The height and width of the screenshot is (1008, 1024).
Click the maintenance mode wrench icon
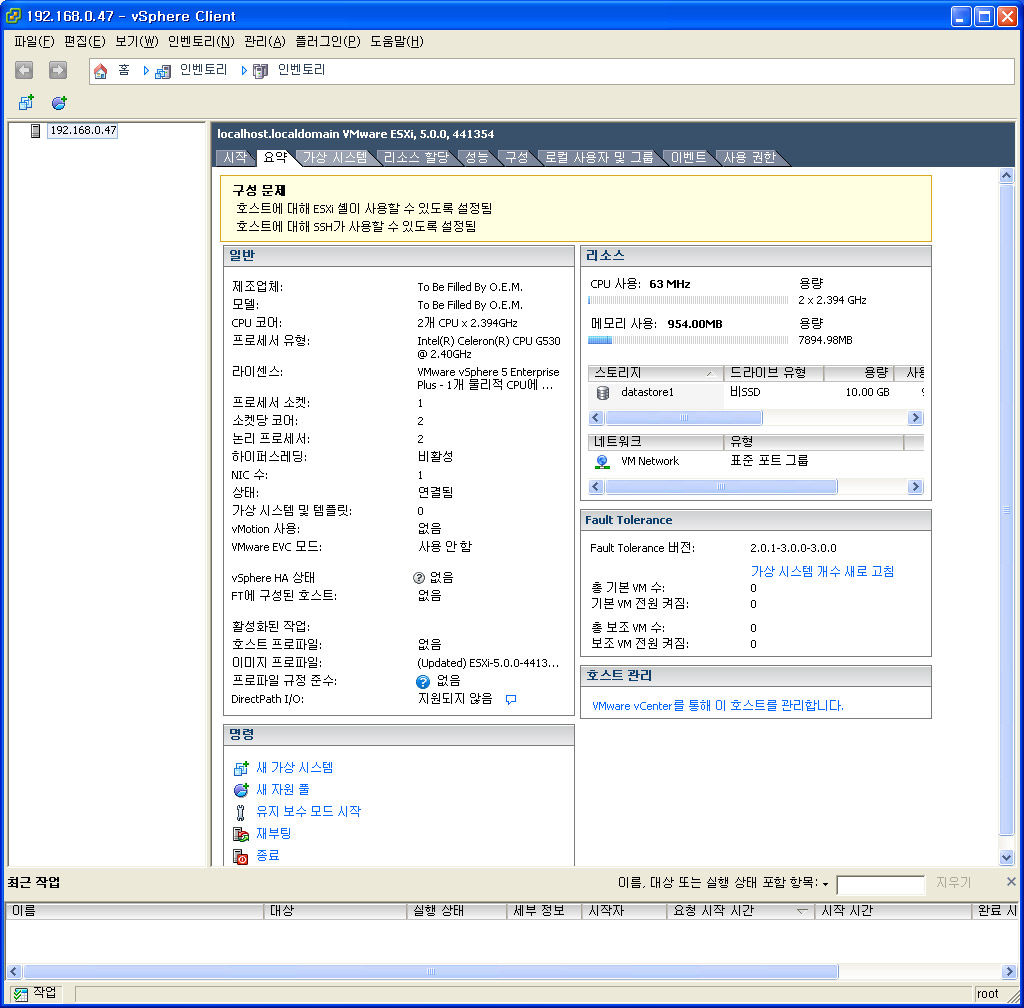pyautogui.click(x=240, y=812)
